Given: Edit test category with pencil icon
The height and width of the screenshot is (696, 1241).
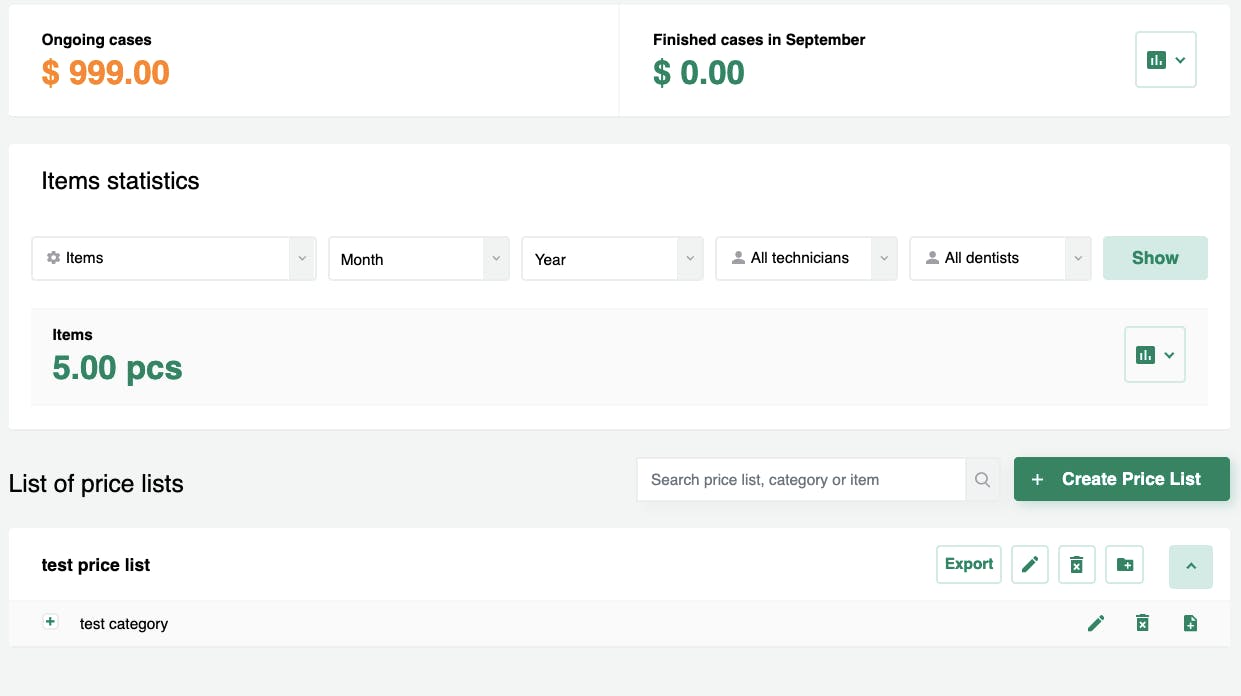Looking at the screenshot, I should pyautogui.click(x=1096, y=624).
